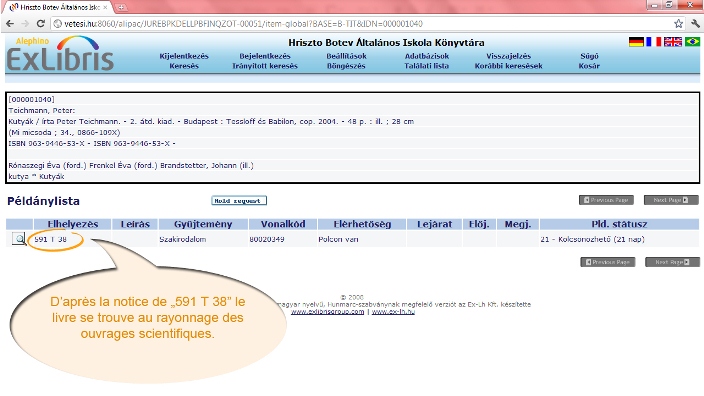Click record number [000001040]
Viewport: 704px width, 396px height.
31,99
